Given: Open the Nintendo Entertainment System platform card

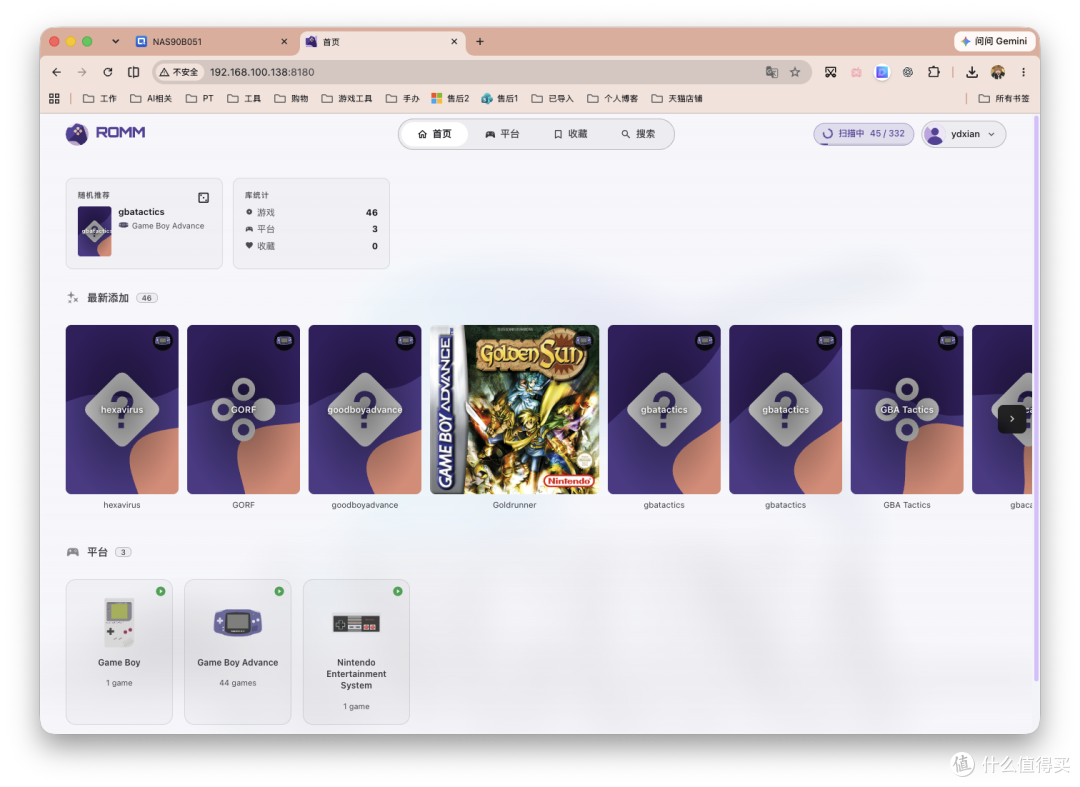Looking at the screenshot, I should [x=356, y=651].
